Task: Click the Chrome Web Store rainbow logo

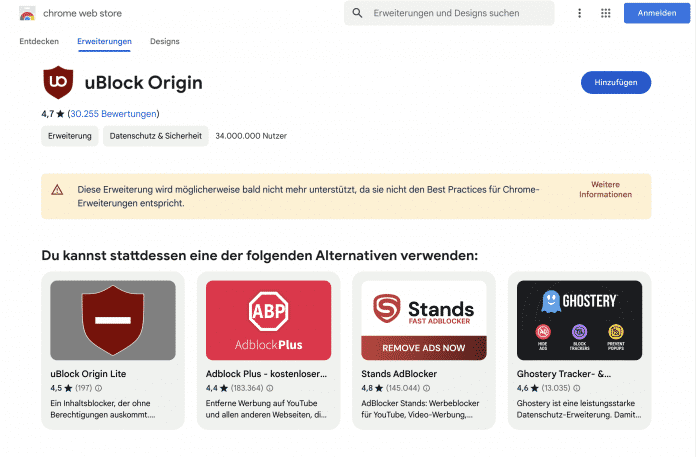Action: pos(27,14)
